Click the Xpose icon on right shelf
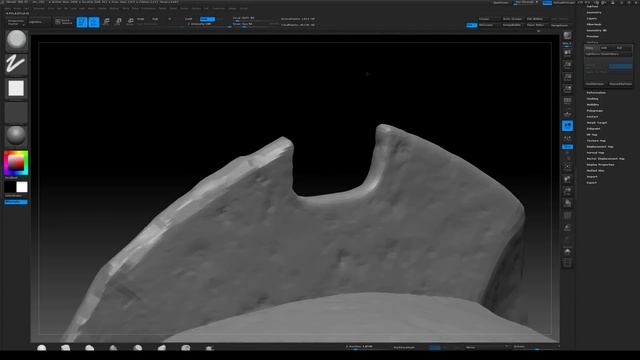The image size is (640, 360). pos(567,263)
